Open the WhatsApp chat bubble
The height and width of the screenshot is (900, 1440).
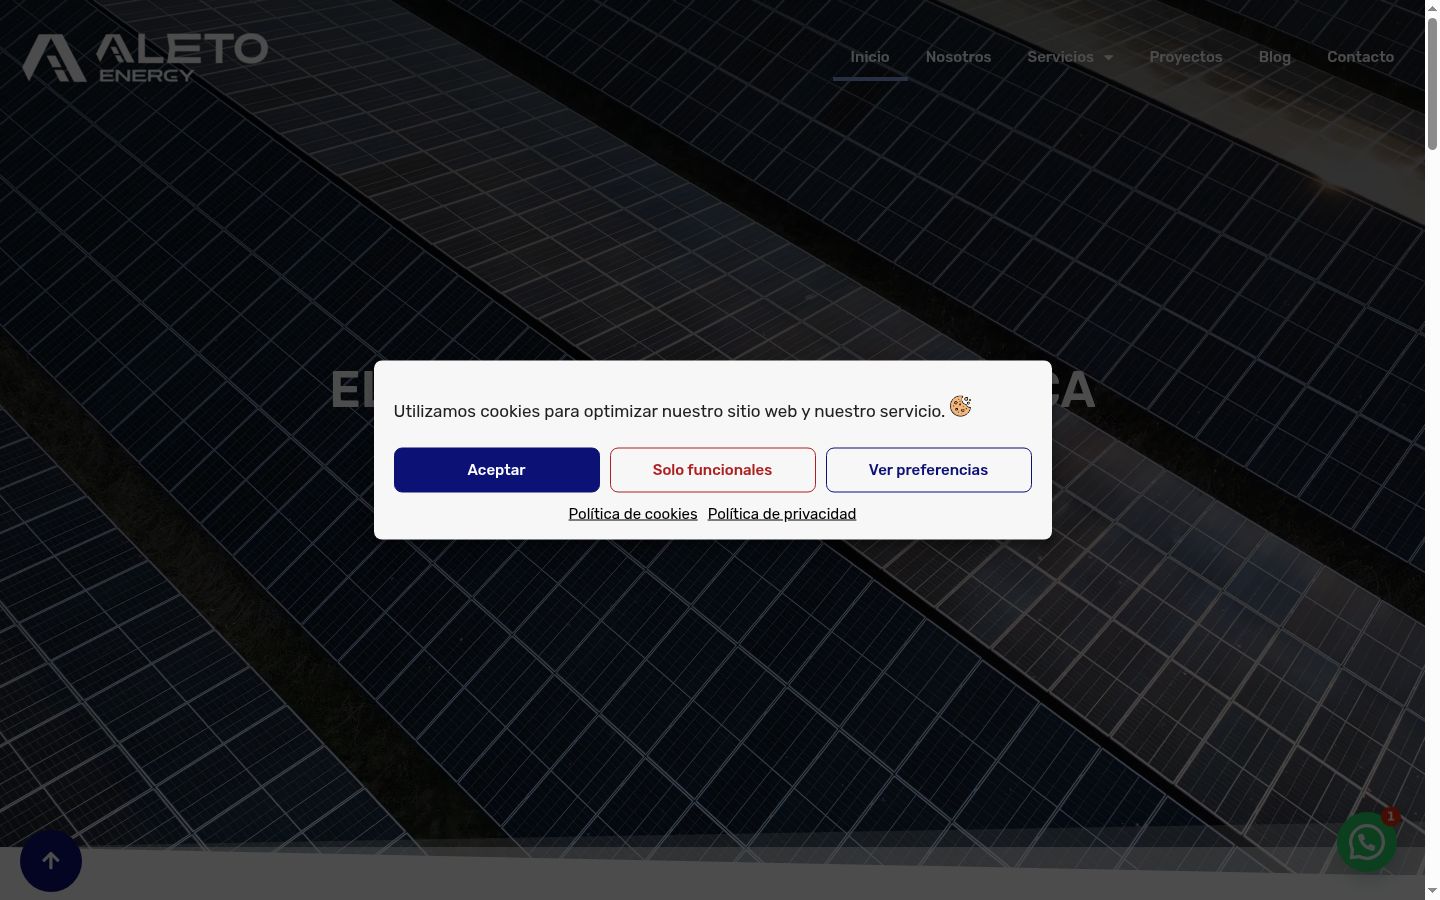coord(1367,842)
